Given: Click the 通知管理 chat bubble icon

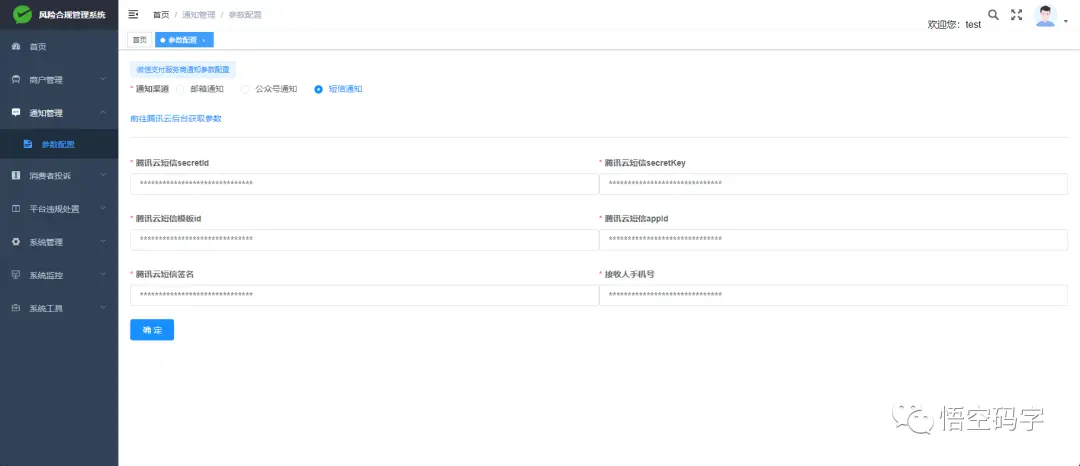Looking at the screenshot, I should 17,113.
